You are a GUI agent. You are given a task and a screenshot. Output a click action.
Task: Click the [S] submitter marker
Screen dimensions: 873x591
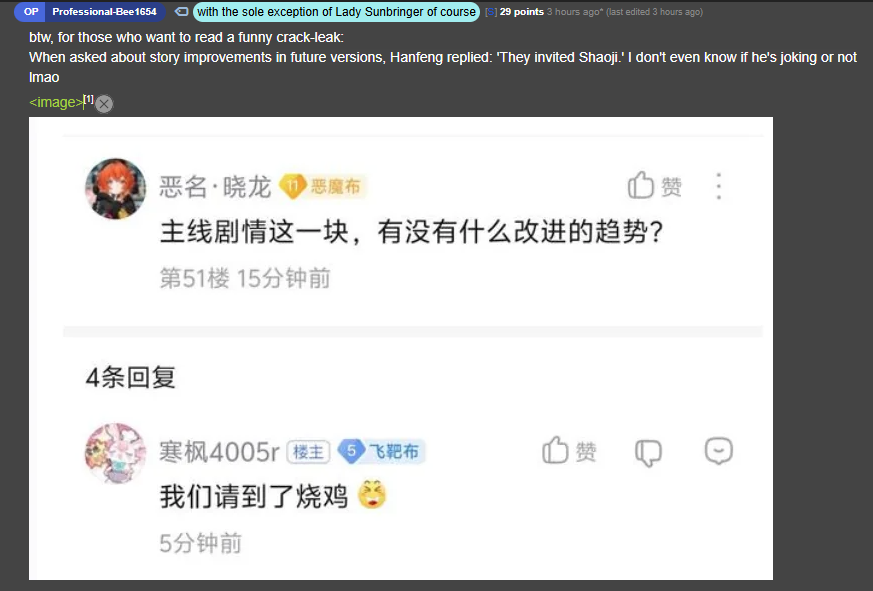point(491,12)
